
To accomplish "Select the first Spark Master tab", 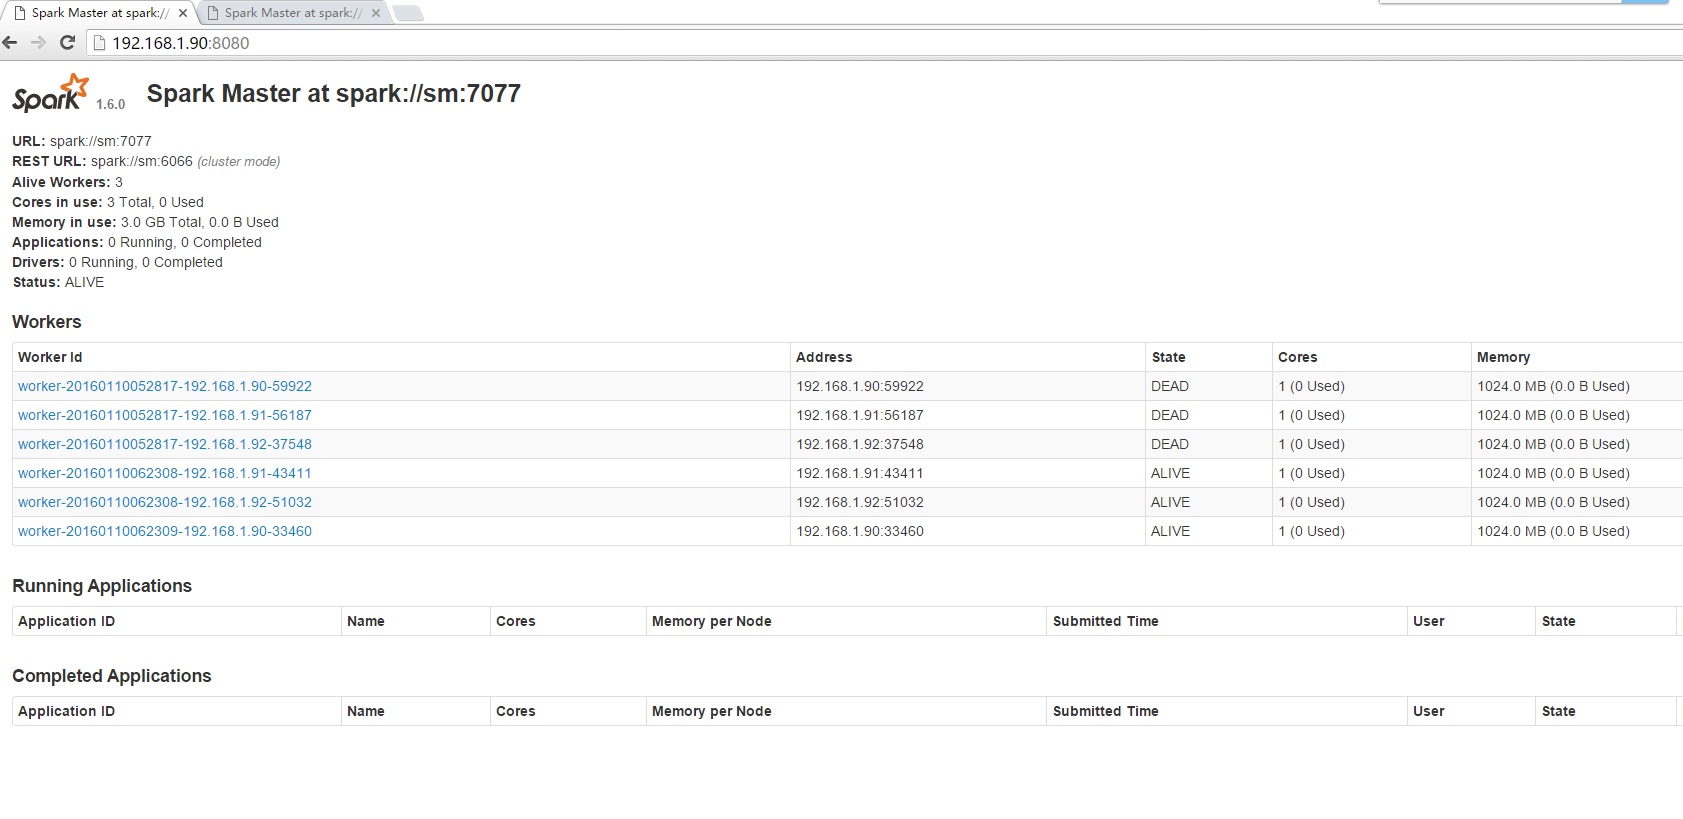I will click(99, 13).
